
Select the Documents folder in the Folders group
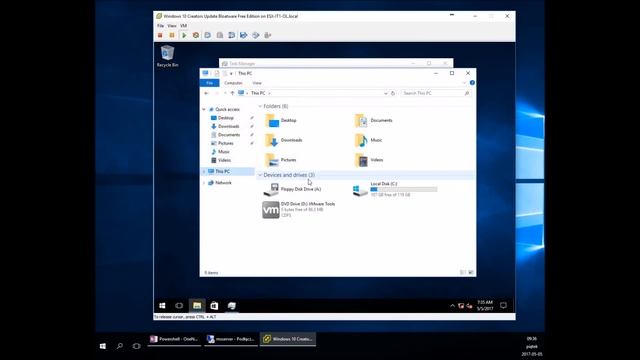[373, 120]
